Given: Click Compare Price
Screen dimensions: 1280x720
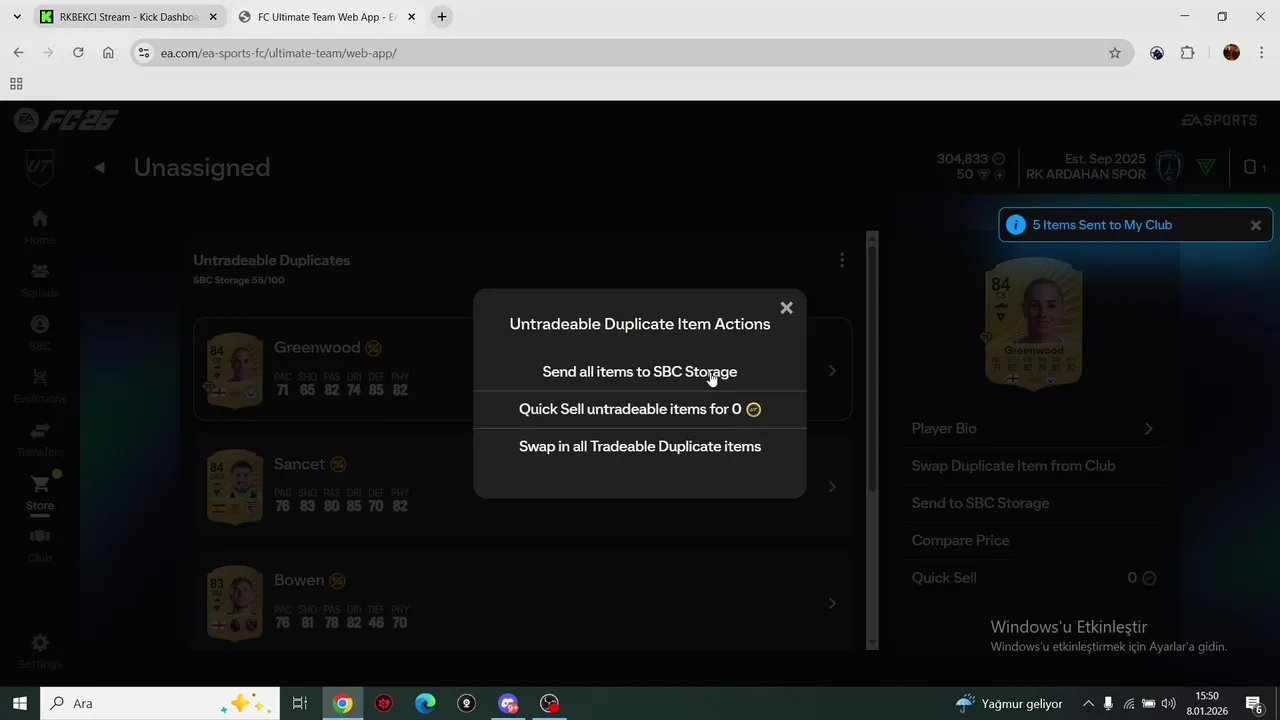Looking at the screenshot, I should pos(1033,541).
